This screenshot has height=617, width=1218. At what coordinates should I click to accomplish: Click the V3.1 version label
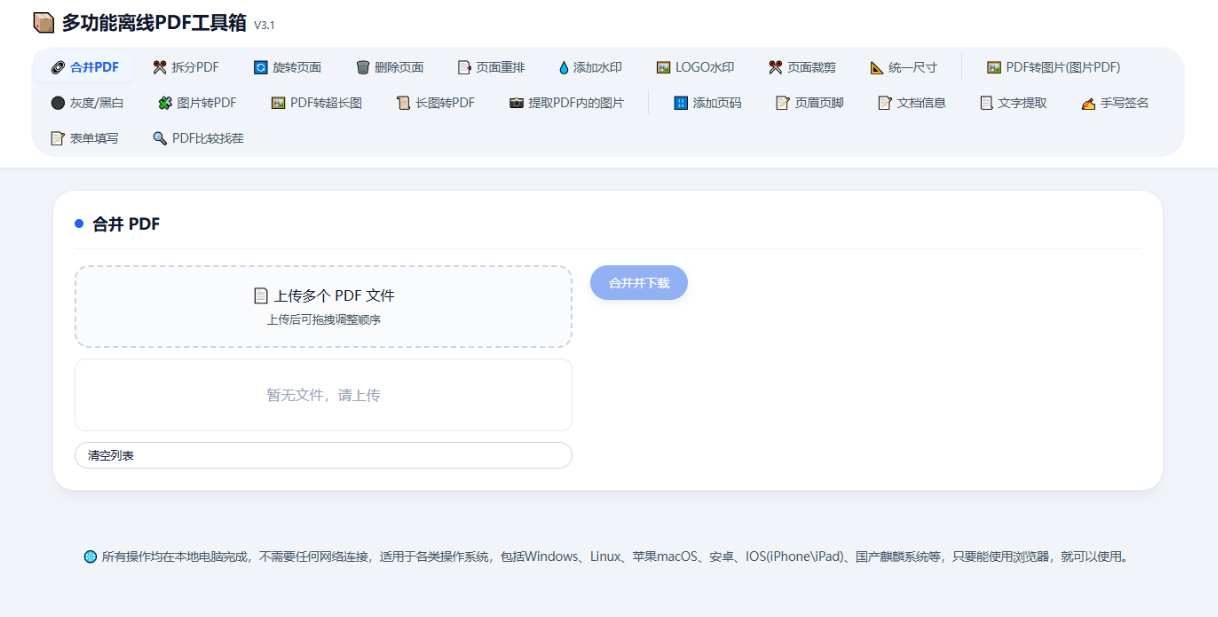click(264, 25)
